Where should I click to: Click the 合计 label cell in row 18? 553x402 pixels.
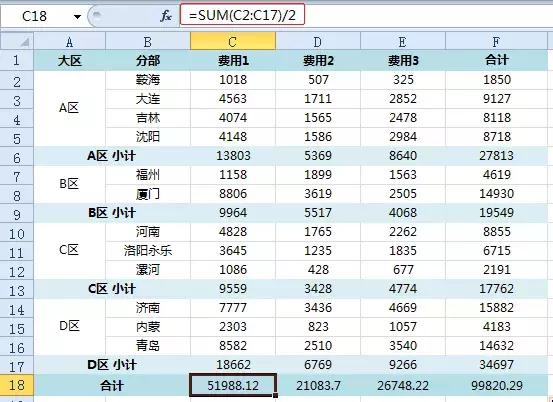click(x=112, y=385)
